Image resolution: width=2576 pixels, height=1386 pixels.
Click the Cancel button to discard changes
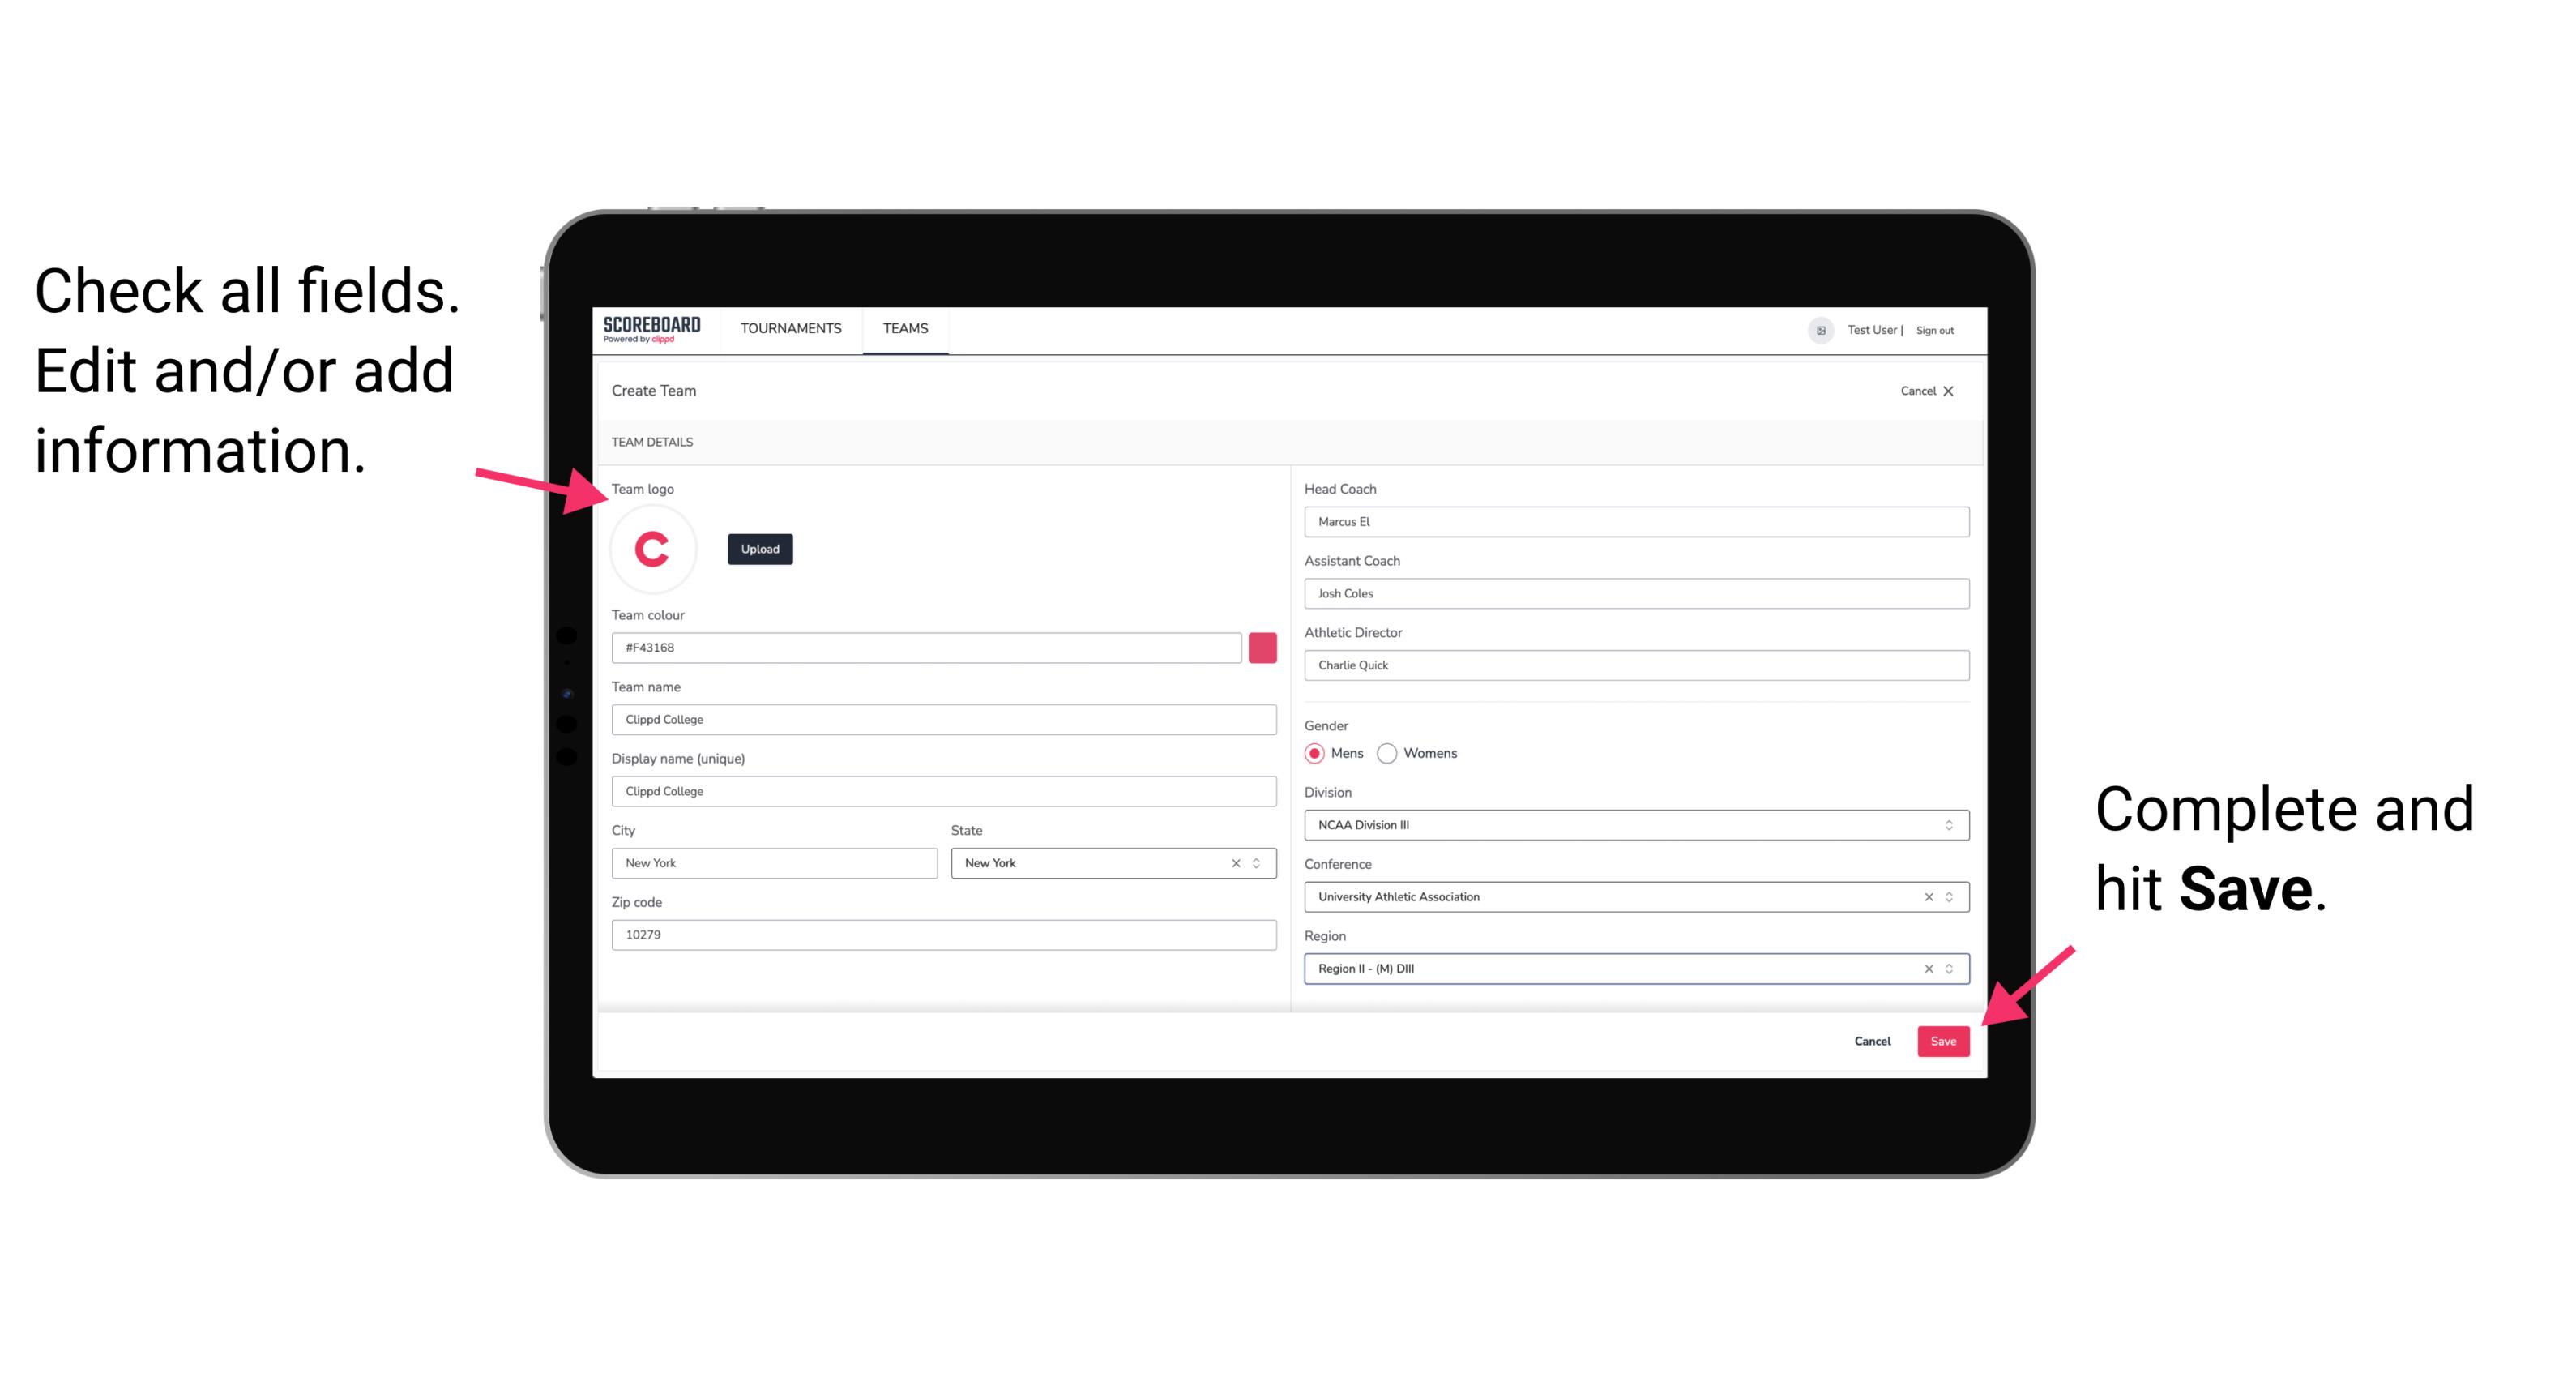coord(1873,1039)
